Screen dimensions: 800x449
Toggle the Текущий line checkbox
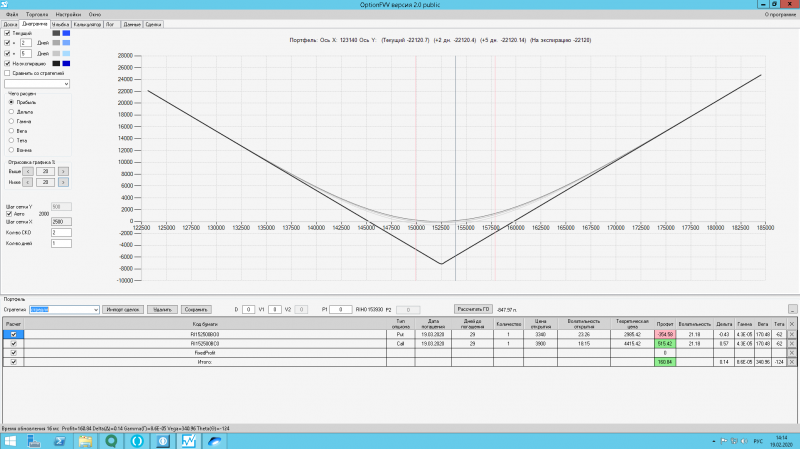pyautogui.click(x=7, y=33)
